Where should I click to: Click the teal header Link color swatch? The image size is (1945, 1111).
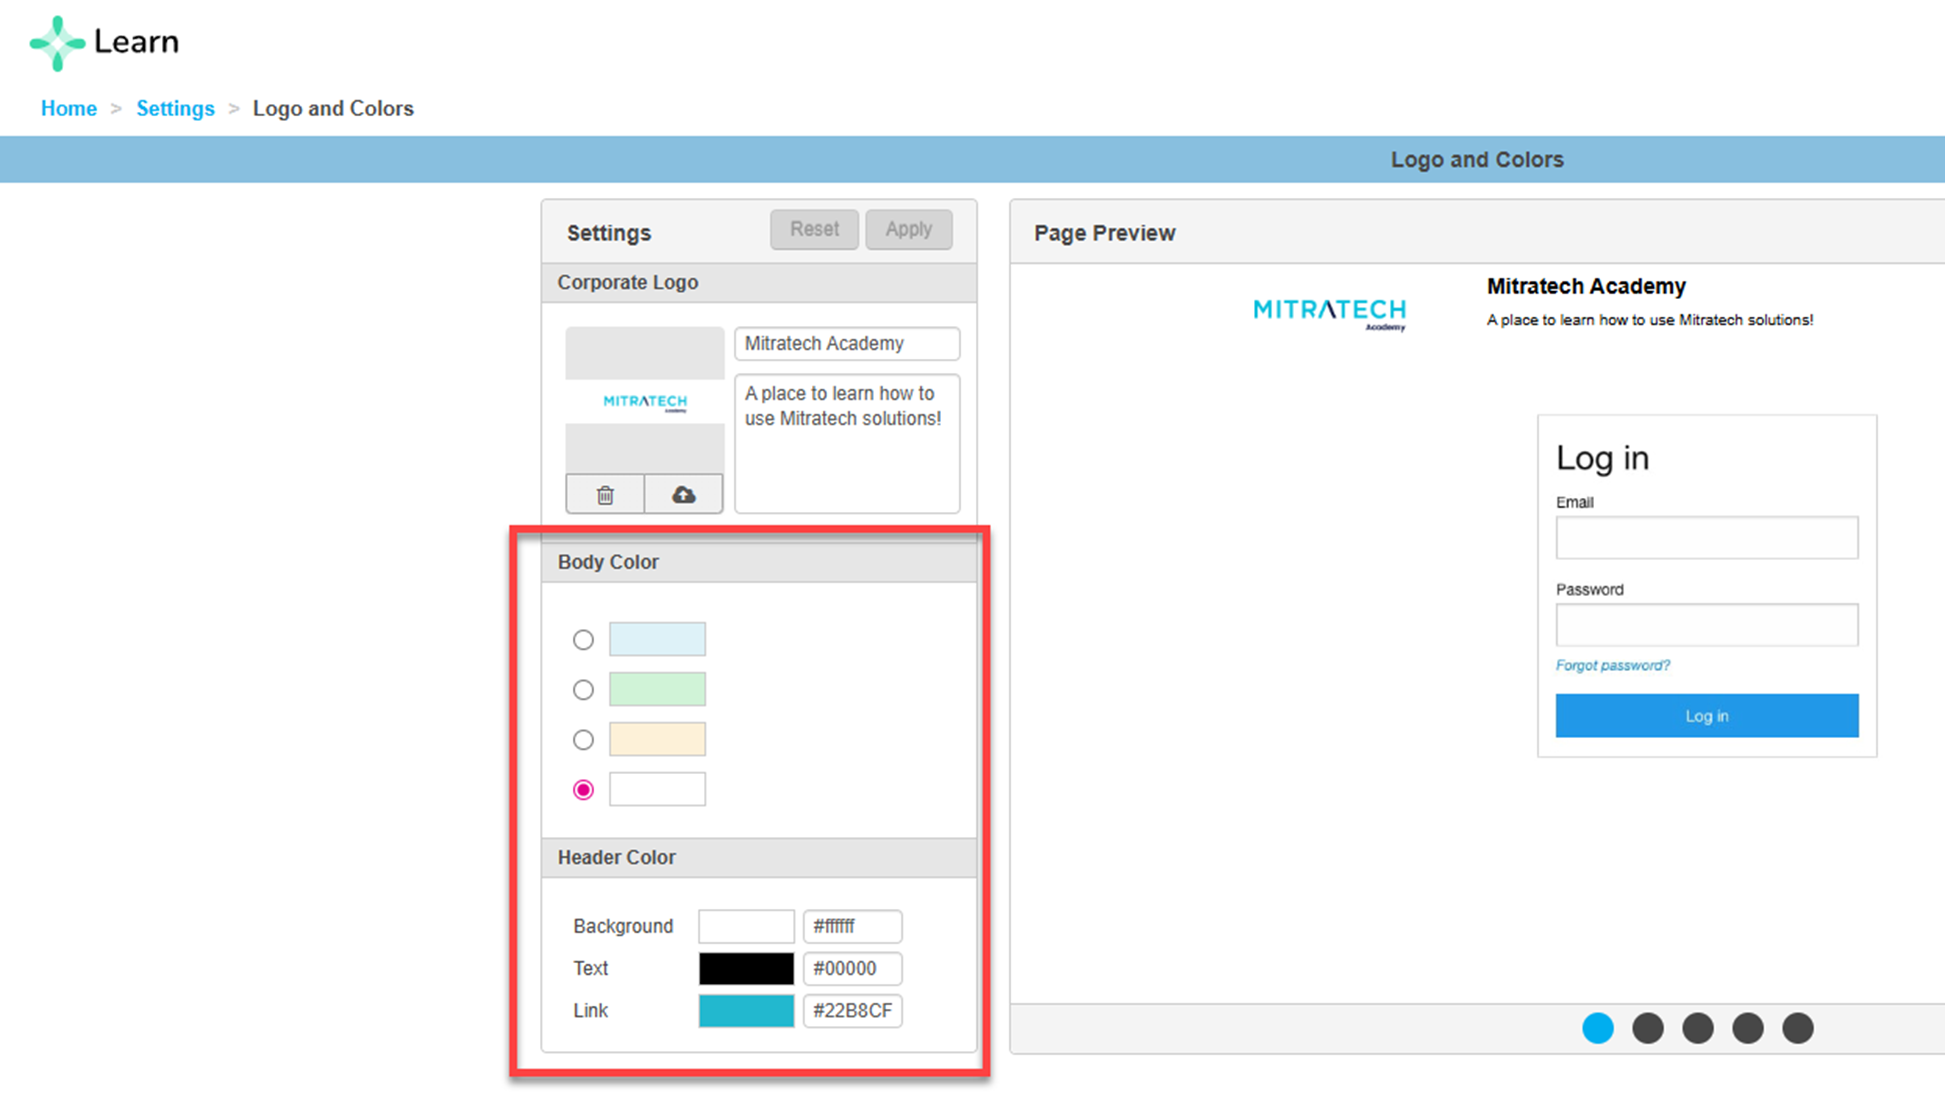click(746, 1010)
